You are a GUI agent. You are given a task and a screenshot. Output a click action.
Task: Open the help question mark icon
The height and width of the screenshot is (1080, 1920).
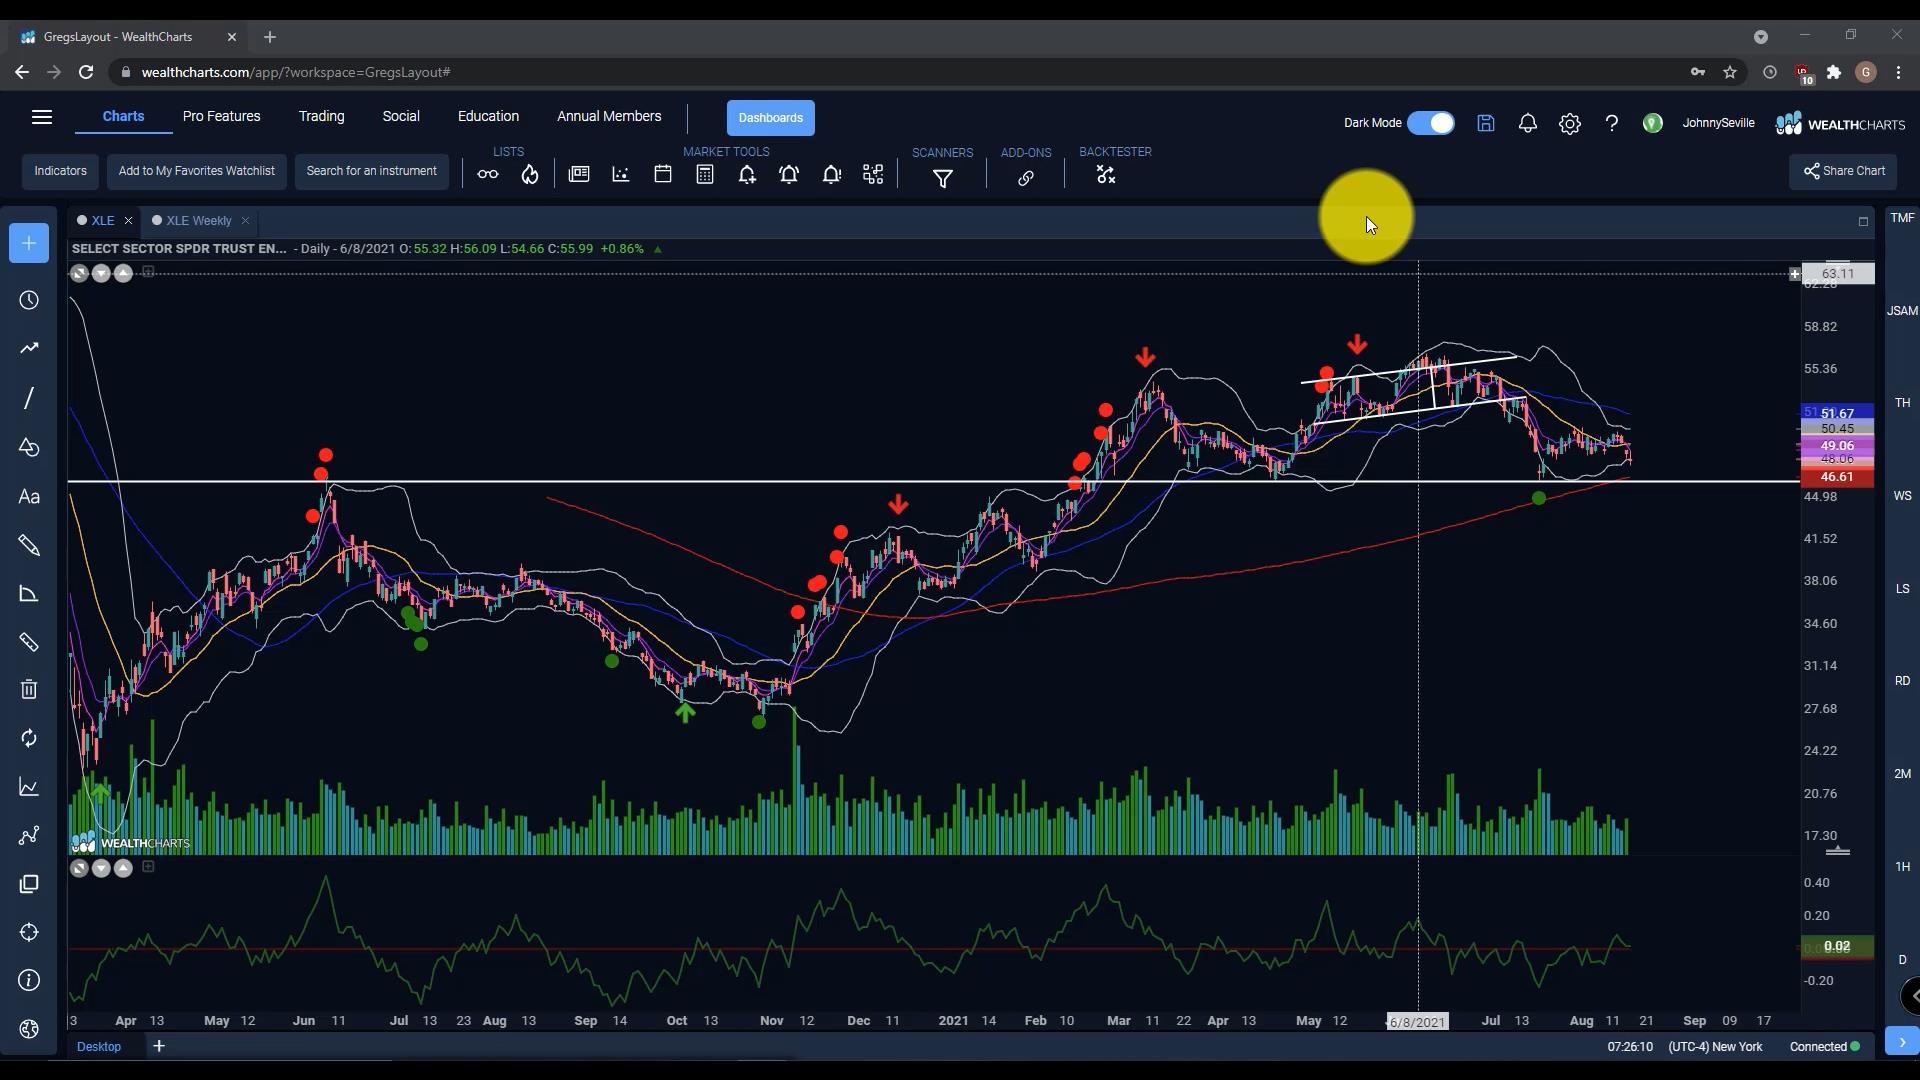click(x=1612, y=123)
